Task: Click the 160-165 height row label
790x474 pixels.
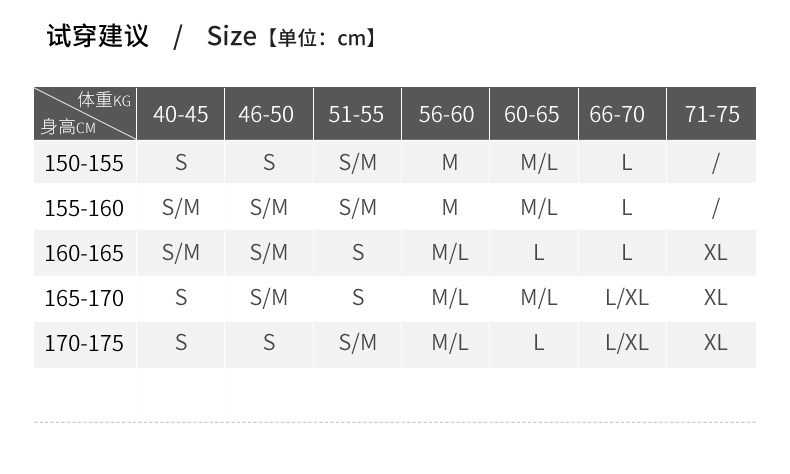Action: (x=84, y=253)
